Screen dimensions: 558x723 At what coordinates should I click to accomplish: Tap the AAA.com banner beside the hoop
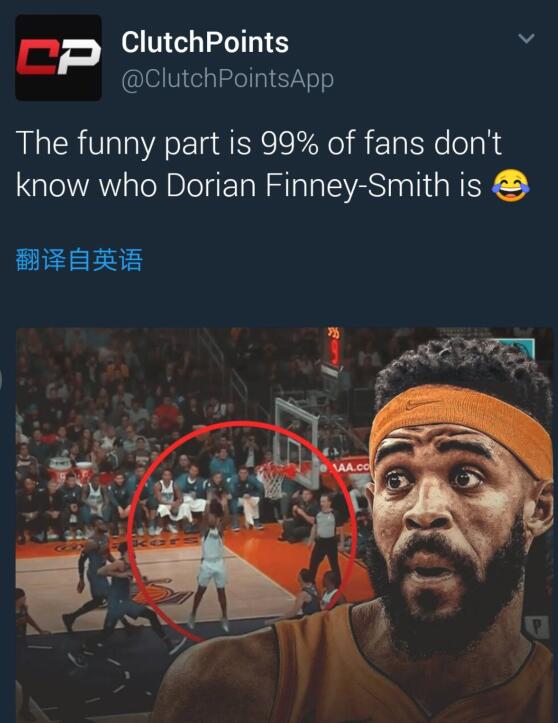(x=351, y=467)
